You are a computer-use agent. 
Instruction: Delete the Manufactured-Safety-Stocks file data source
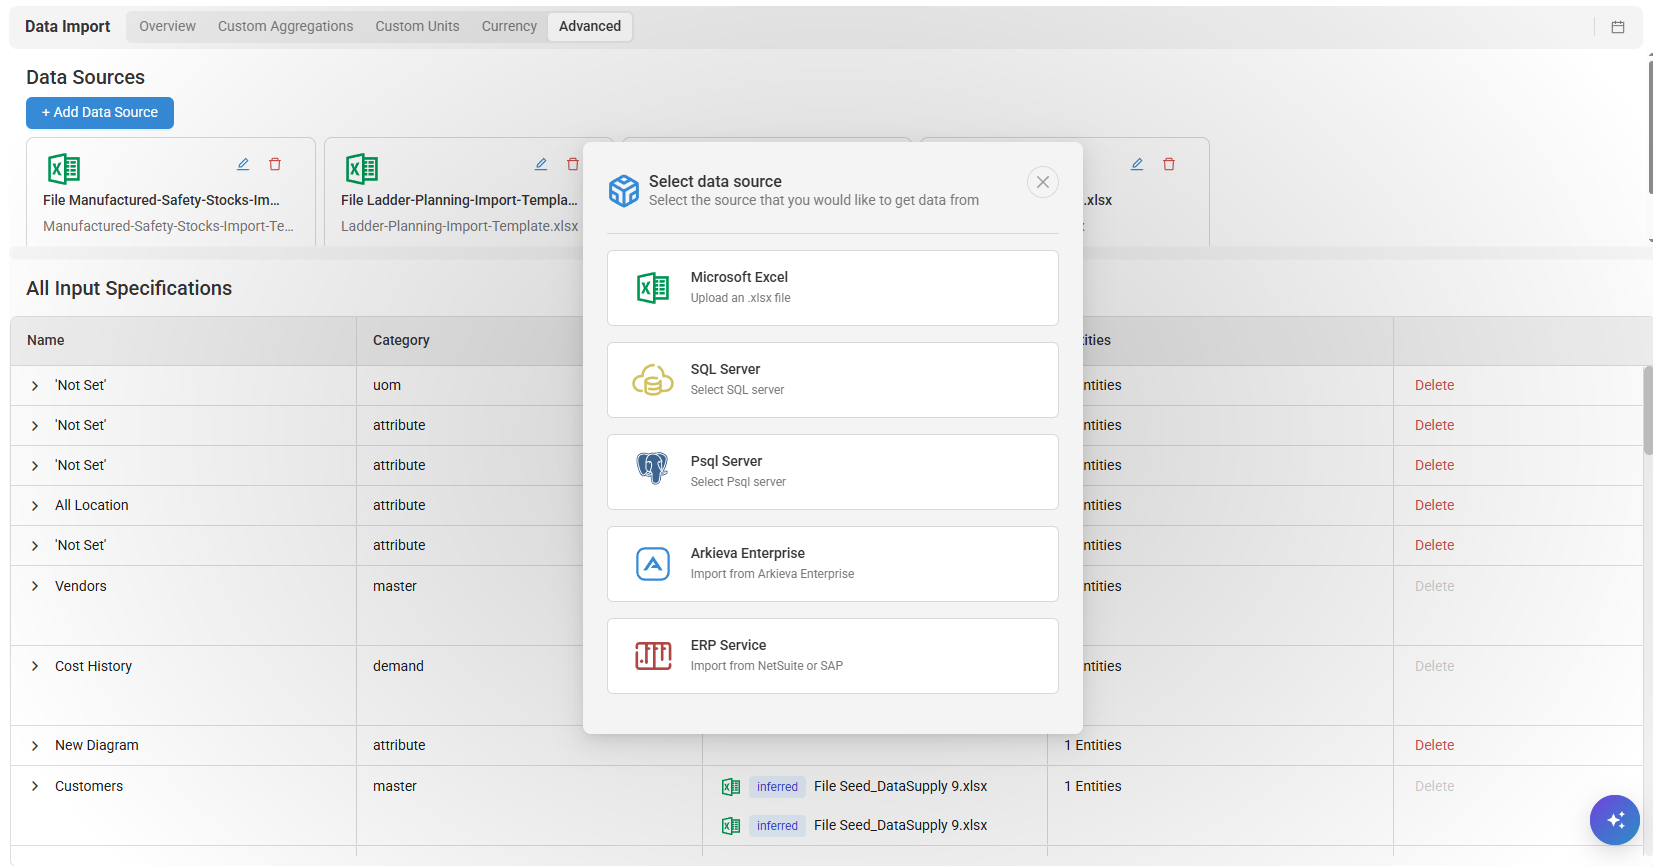coord(275,164)
